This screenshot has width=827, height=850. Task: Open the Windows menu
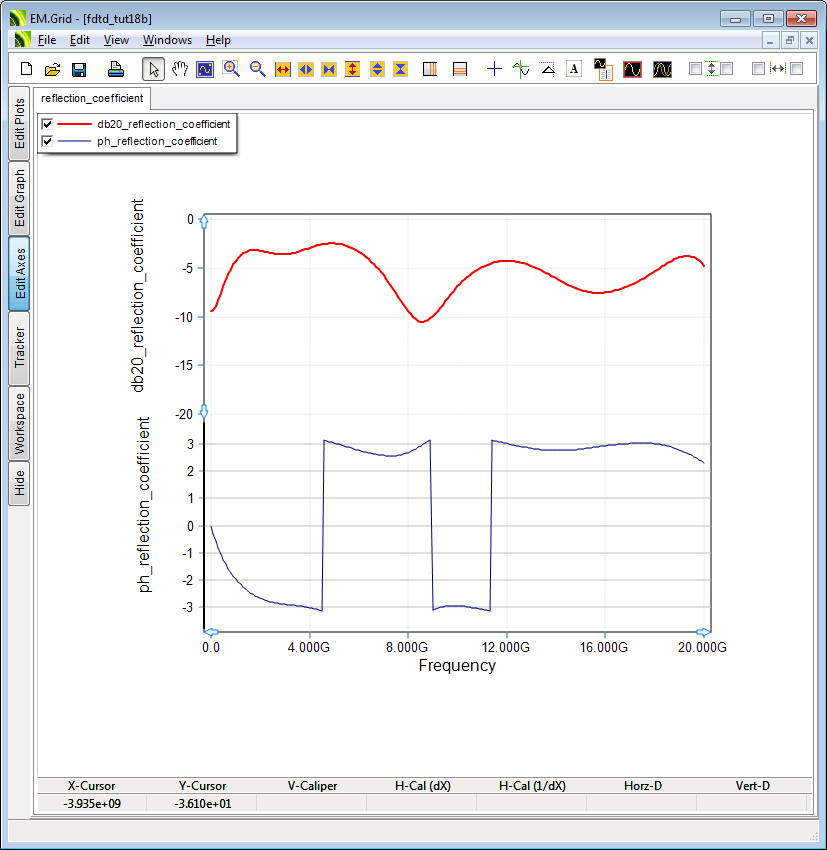tap(167, 40)
